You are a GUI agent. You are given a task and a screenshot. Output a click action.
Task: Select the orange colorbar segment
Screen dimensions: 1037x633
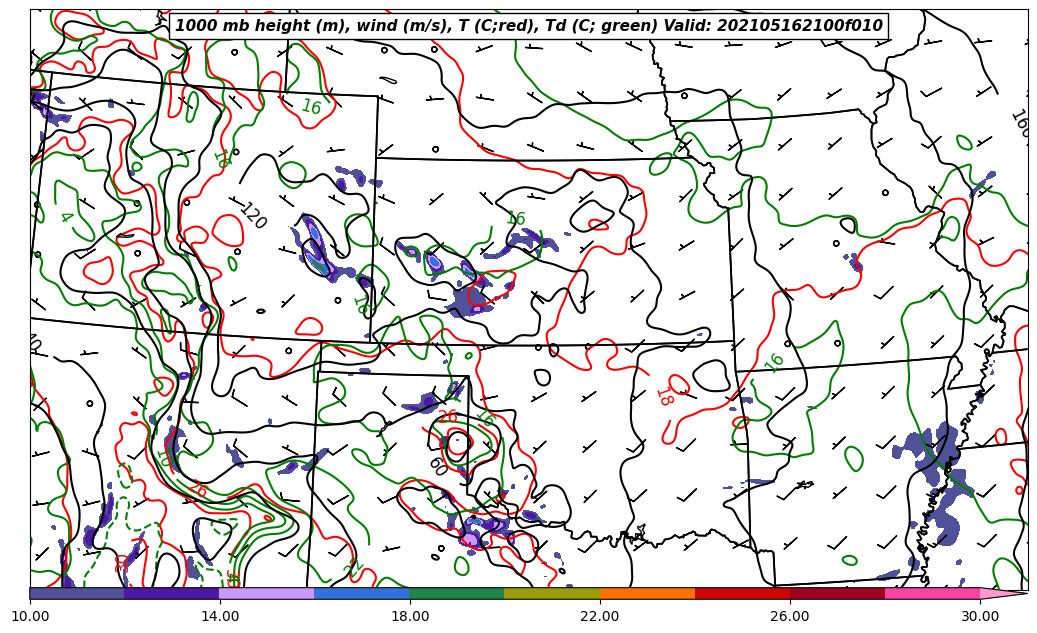click(647, 593)
